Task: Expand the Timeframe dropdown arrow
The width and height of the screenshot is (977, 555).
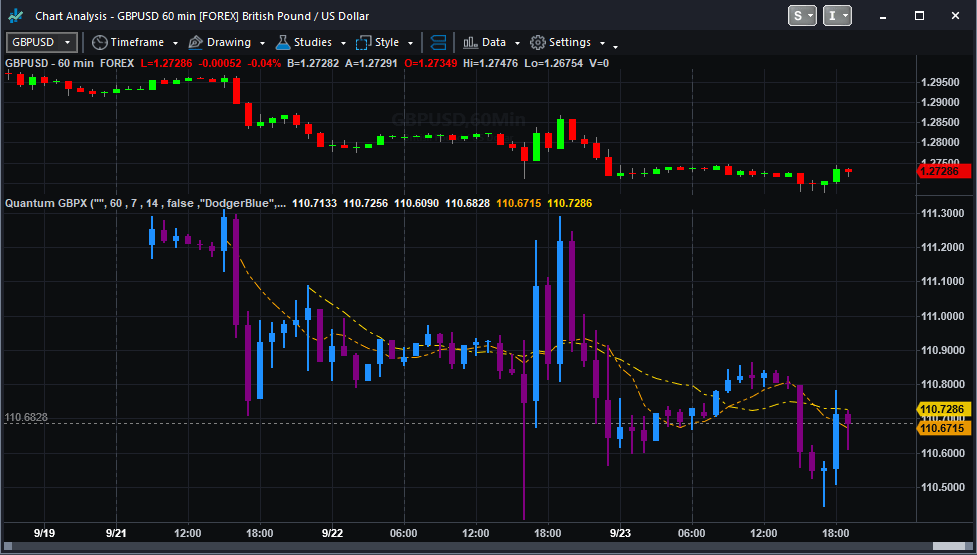Action: tap(175, 43)
